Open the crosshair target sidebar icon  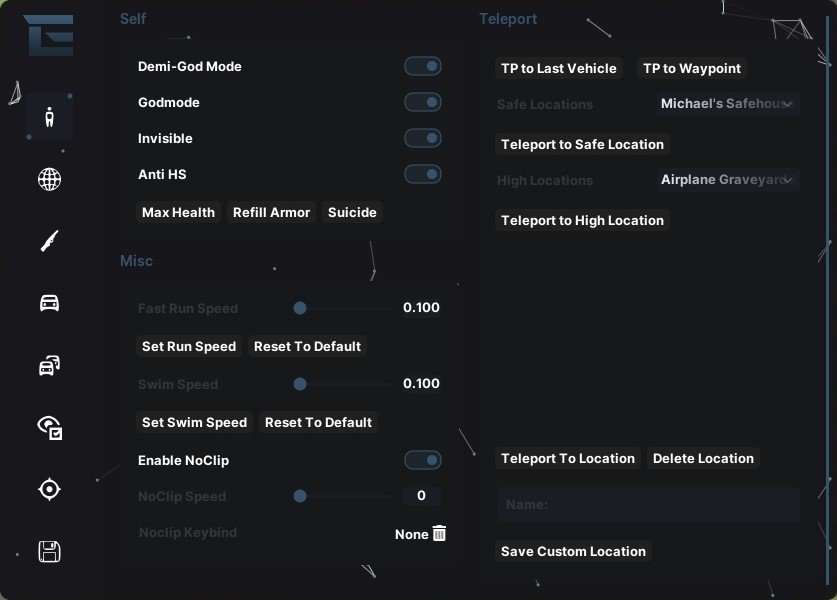pos(49,489)
